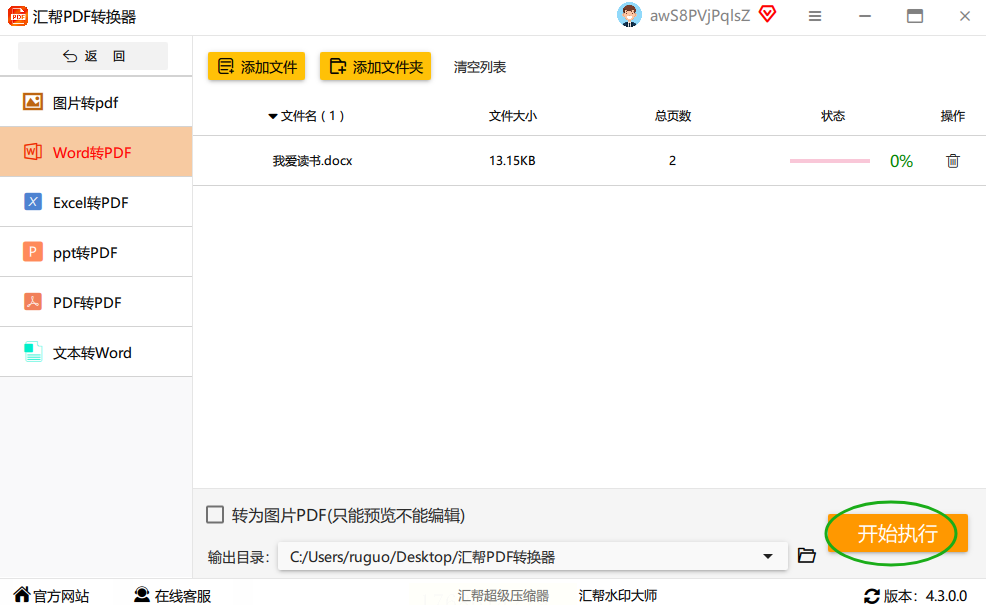Maximize the converter window
The height and width of the screenshot is (605, 986).
click(915, 16)
